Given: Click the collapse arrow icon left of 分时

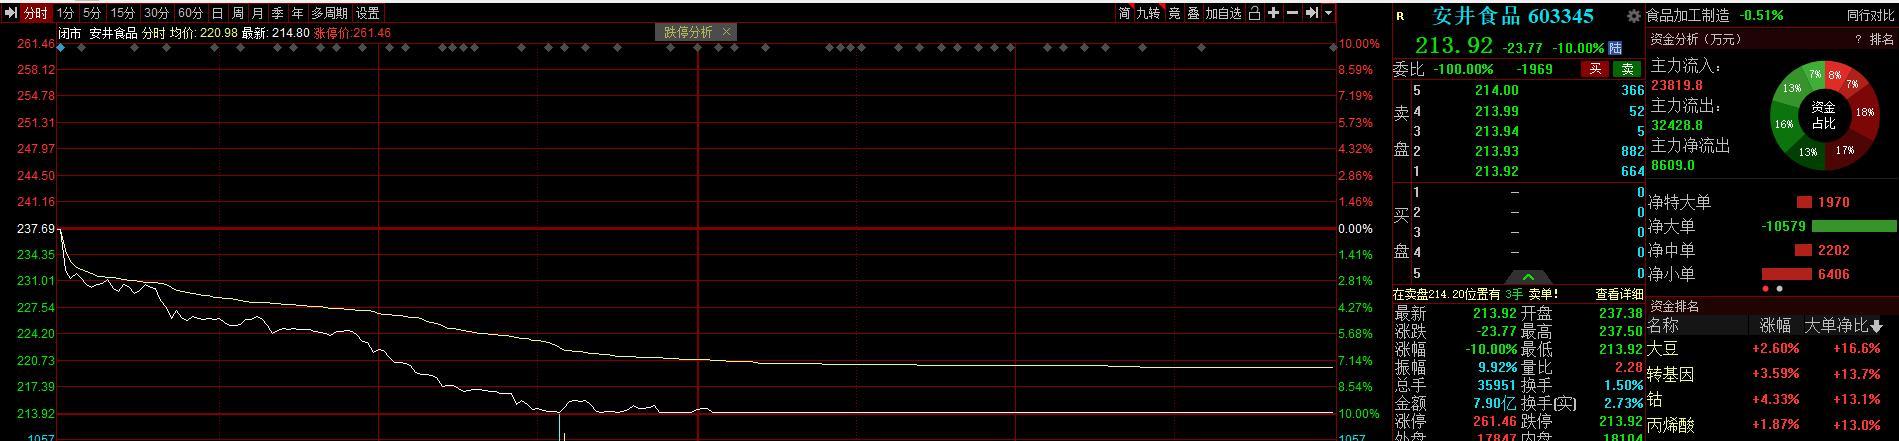Looking at the screenshot, I should 11,13.
